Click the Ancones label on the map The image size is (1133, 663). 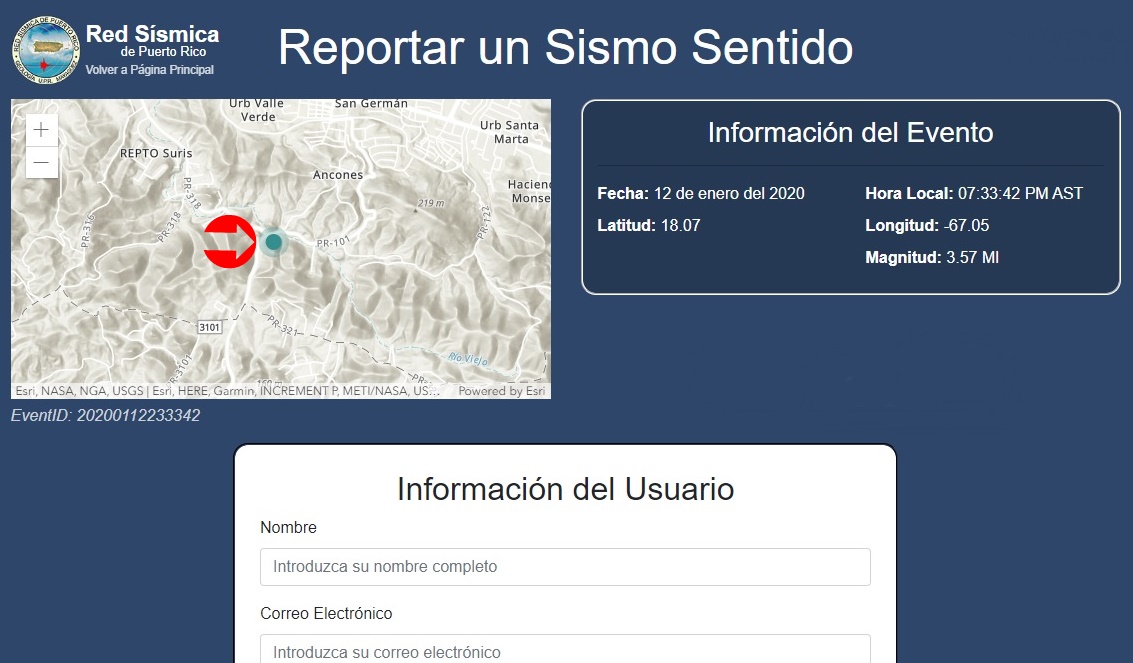[338, 175]
